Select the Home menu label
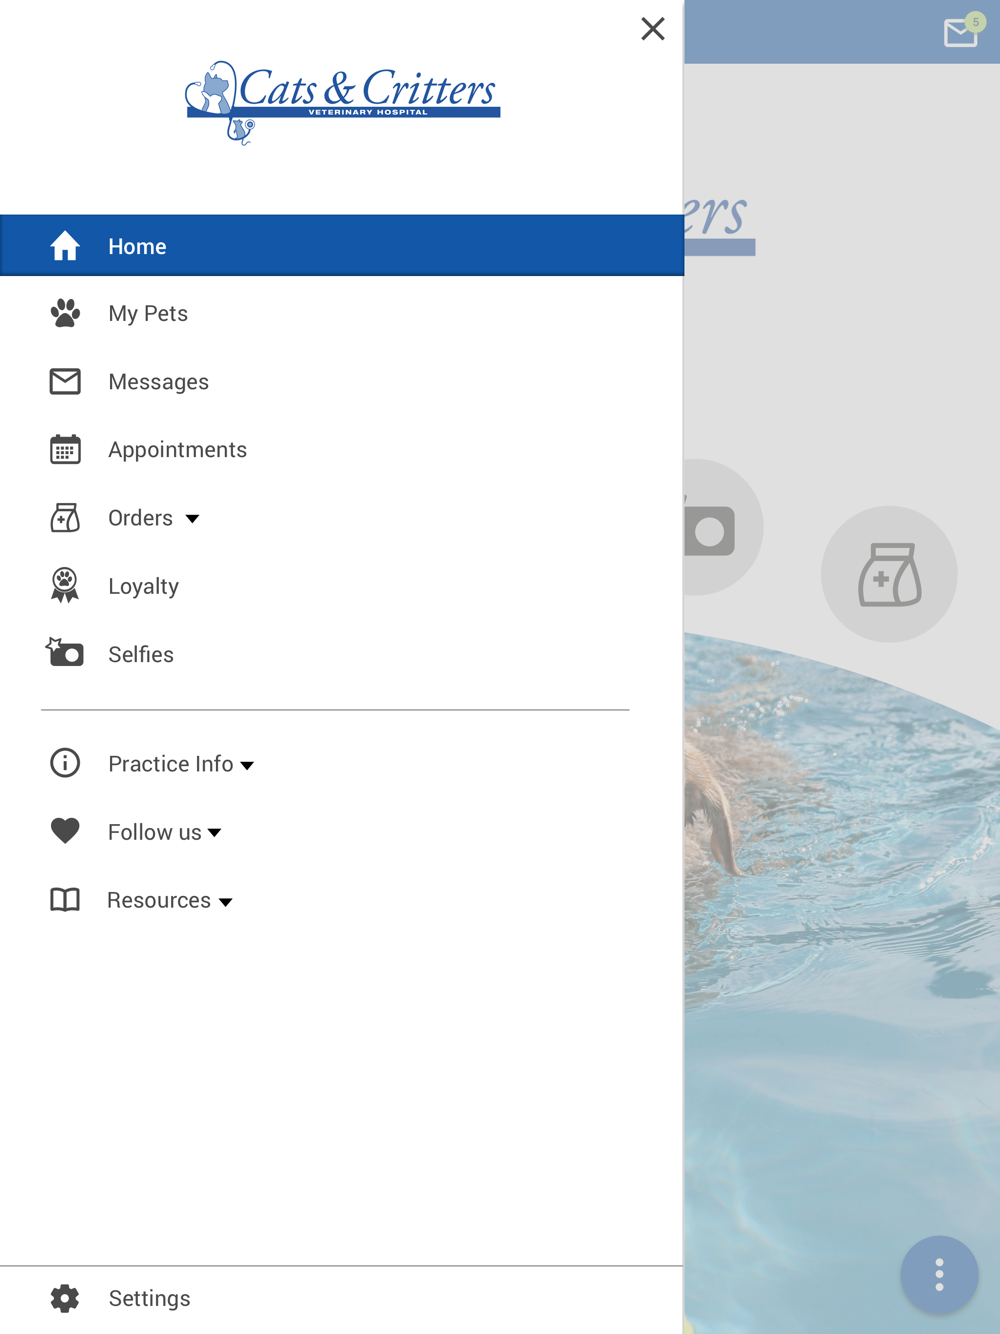 click(137, 246)
